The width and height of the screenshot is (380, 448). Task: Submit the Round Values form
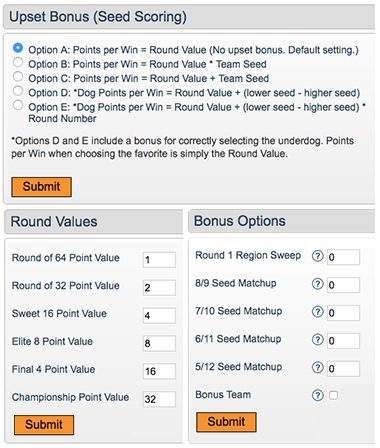[x=44, y=425]
